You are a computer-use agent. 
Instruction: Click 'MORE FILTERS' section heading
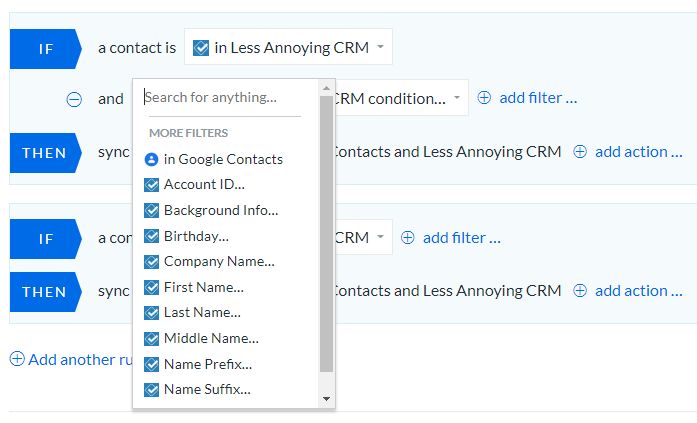(188, 133)
